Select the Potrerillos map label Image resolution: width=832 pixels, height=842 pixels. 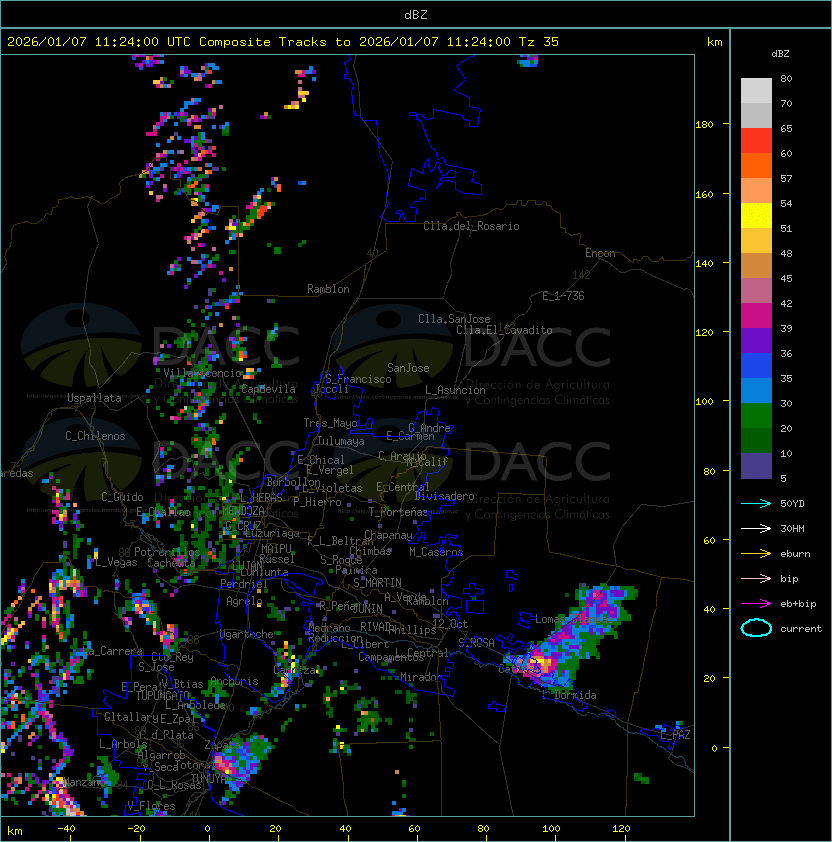click(x=167, y=552)
